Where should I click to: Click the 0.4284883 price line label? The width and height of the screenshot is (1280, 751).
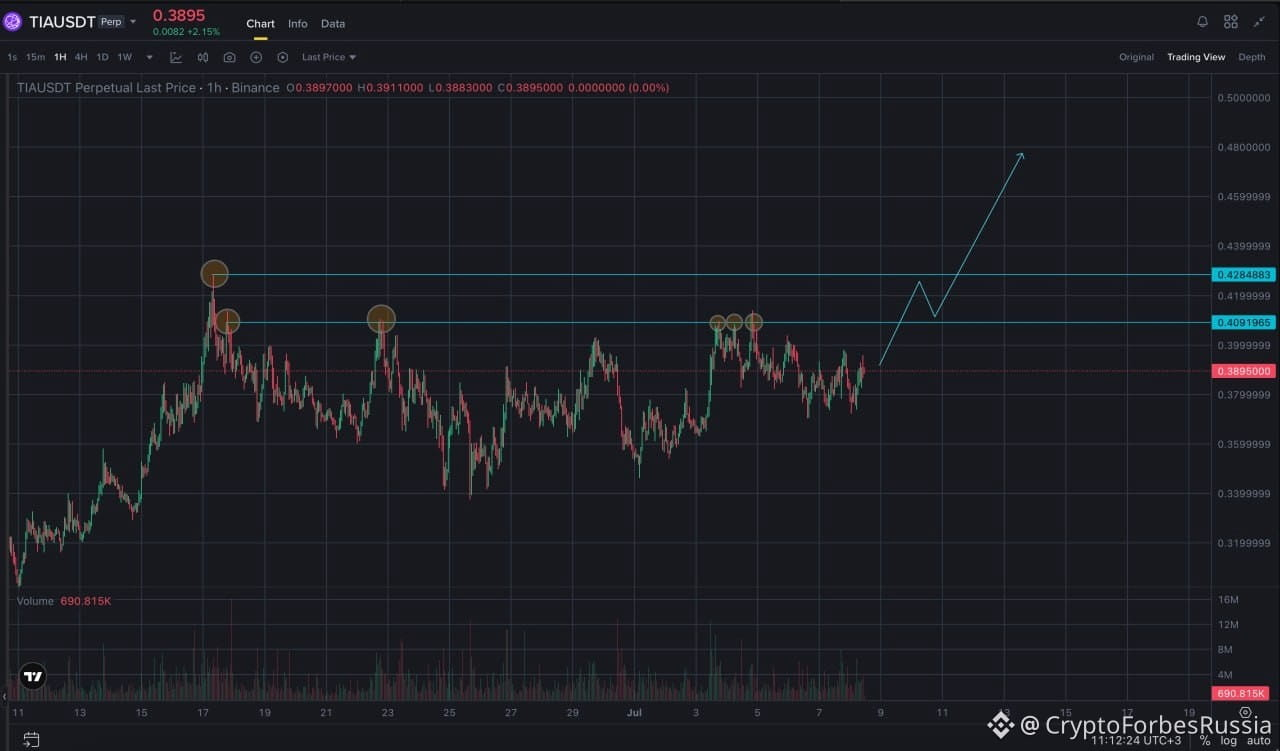1243,274
